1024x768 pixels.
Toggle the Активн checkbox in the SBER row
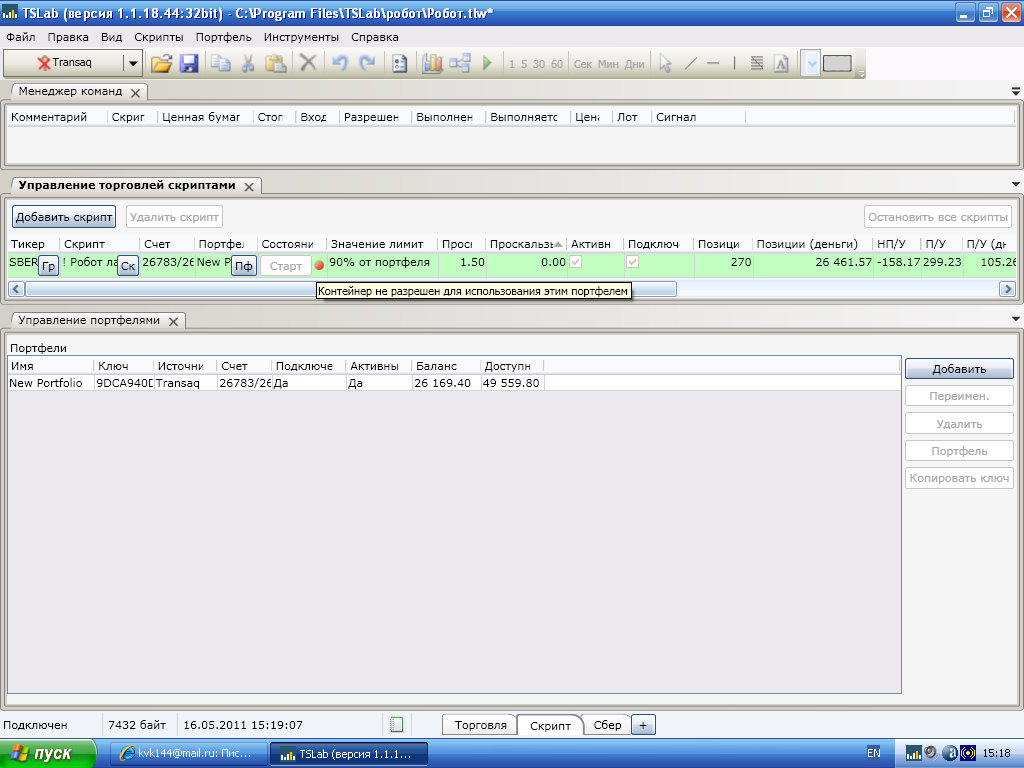coord(576,263)
